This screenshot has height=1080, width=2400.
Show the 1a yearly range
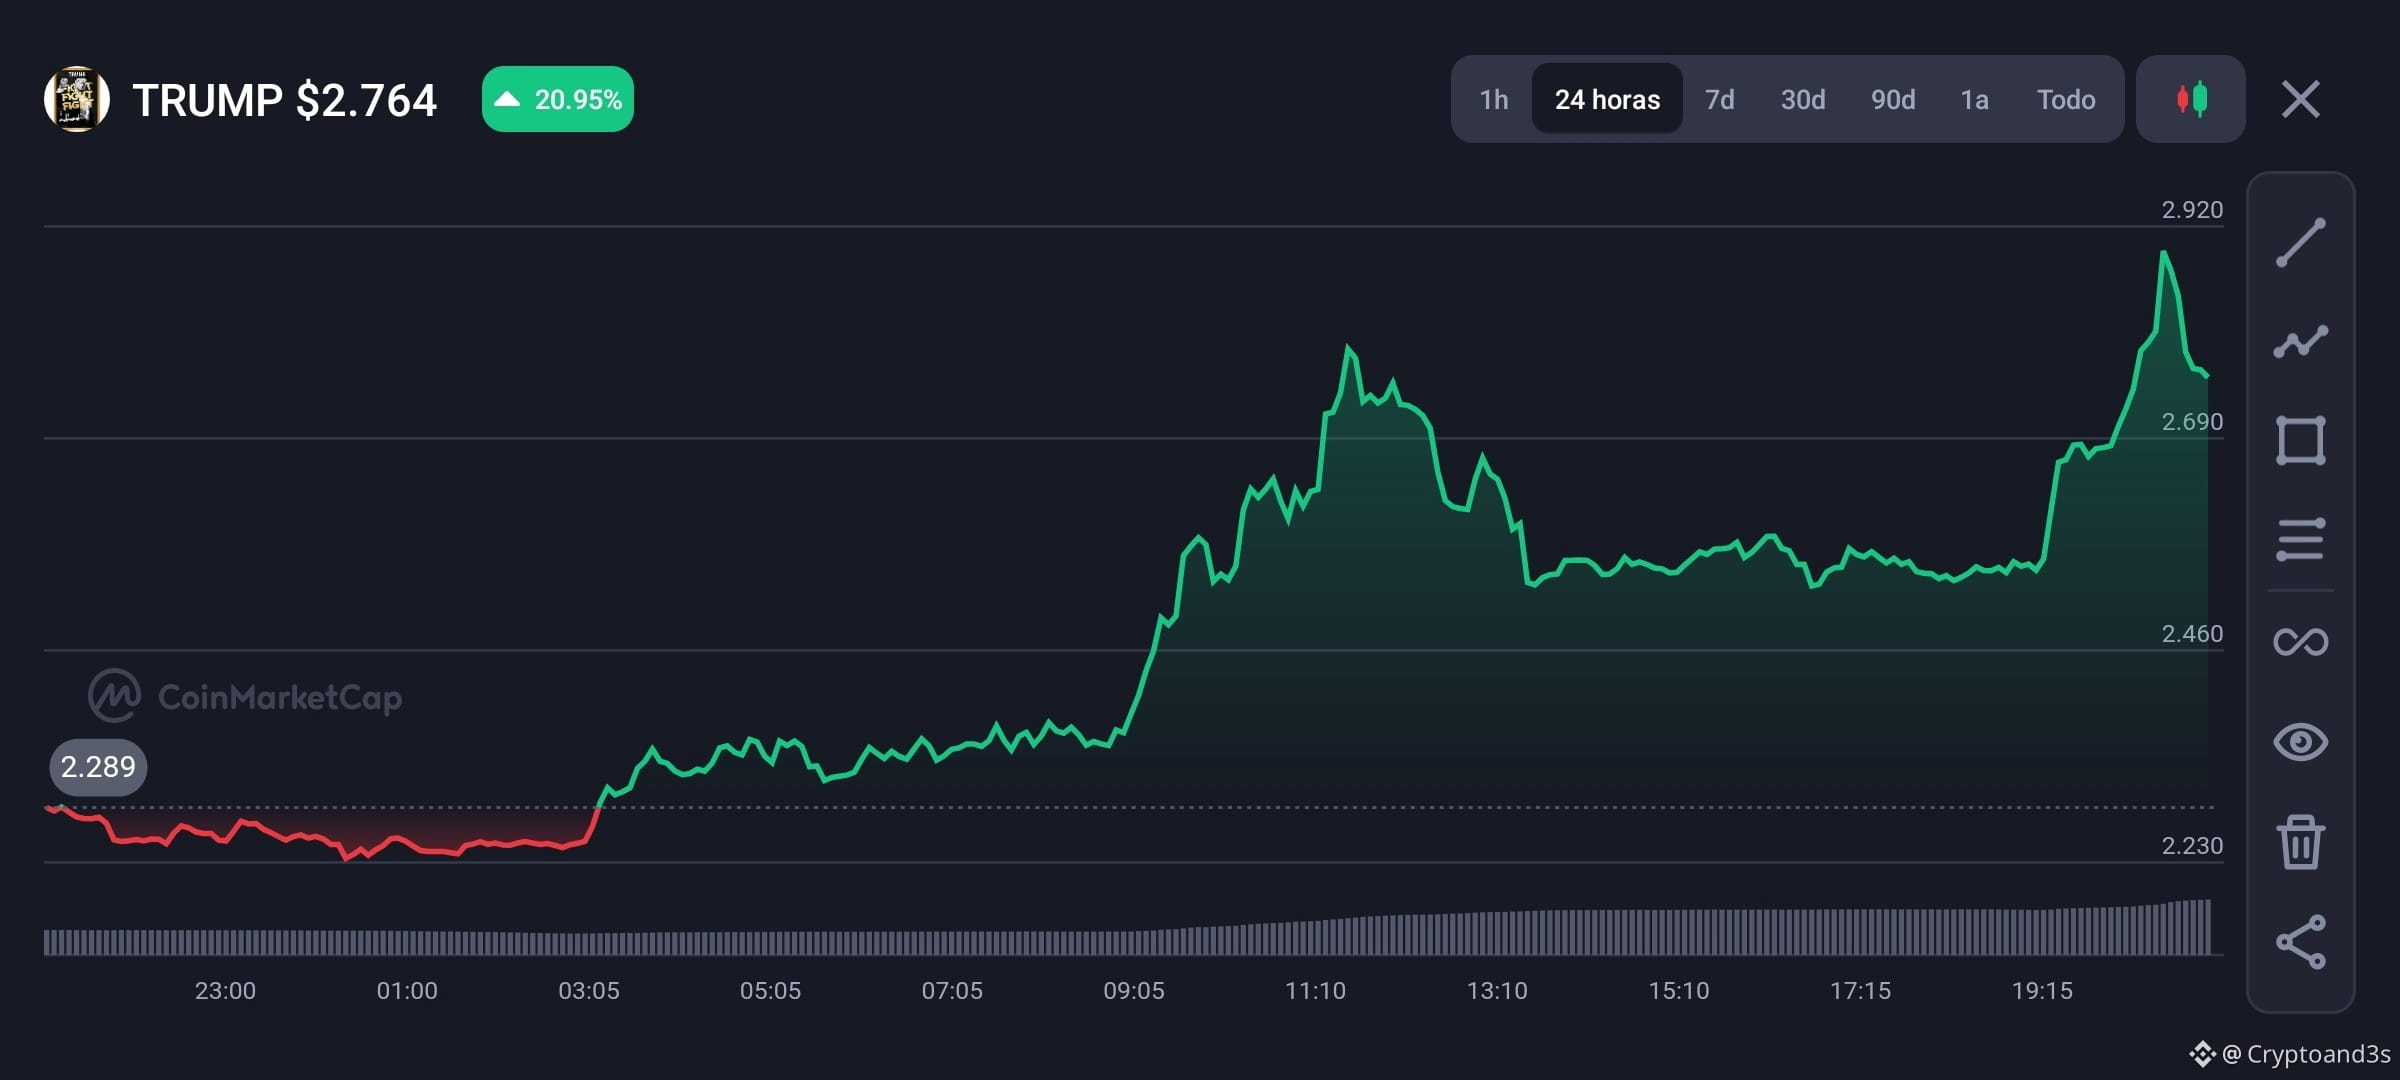pyautogui.click(x=1974, y=100)
